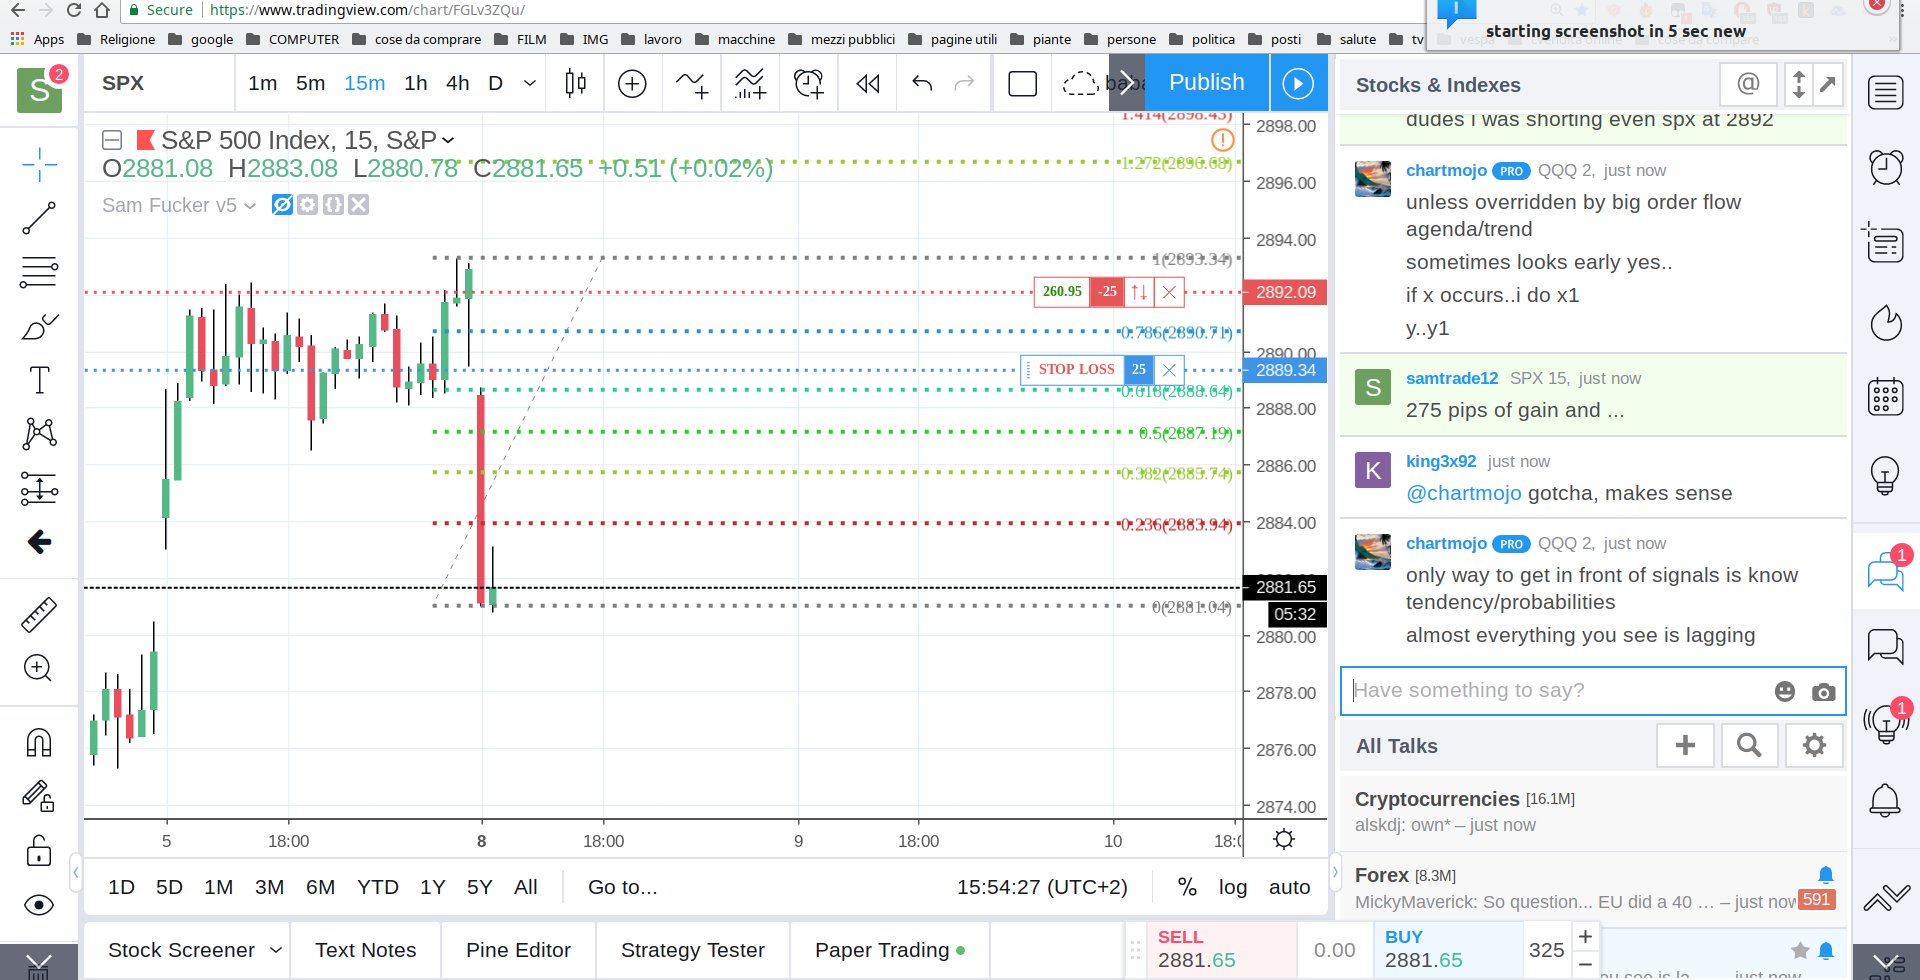This screenshot has width=1920, height=980.
Task: Open the candlestick chart style menu
Action: [575, 83]
